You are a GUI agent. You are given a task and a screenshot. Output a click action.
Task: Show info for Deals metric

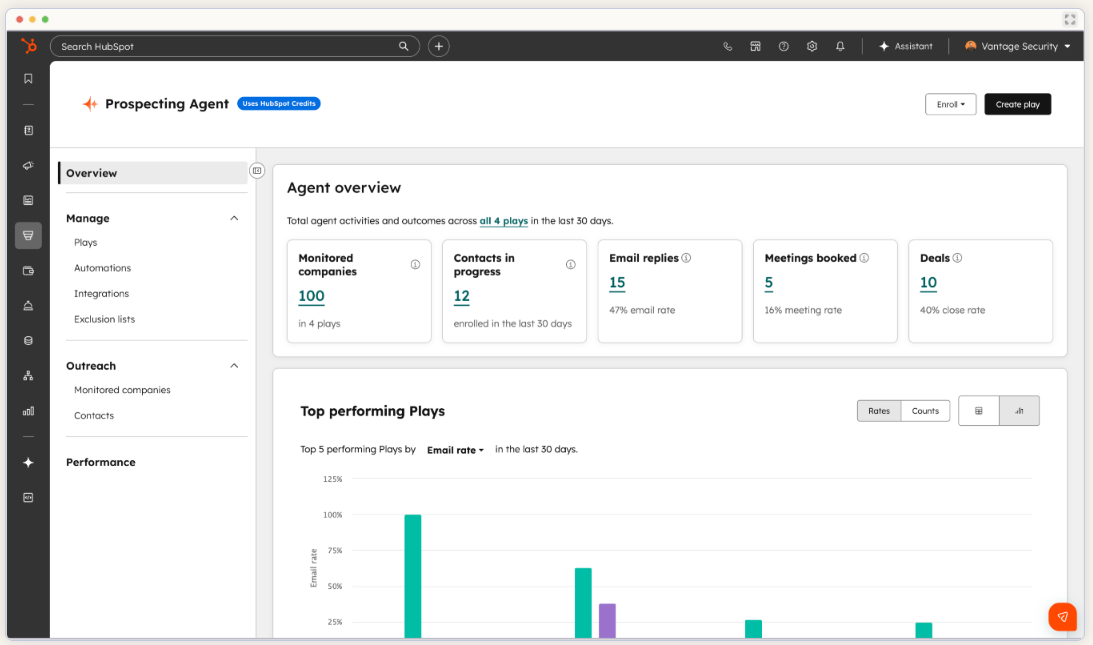pos(958,258)
